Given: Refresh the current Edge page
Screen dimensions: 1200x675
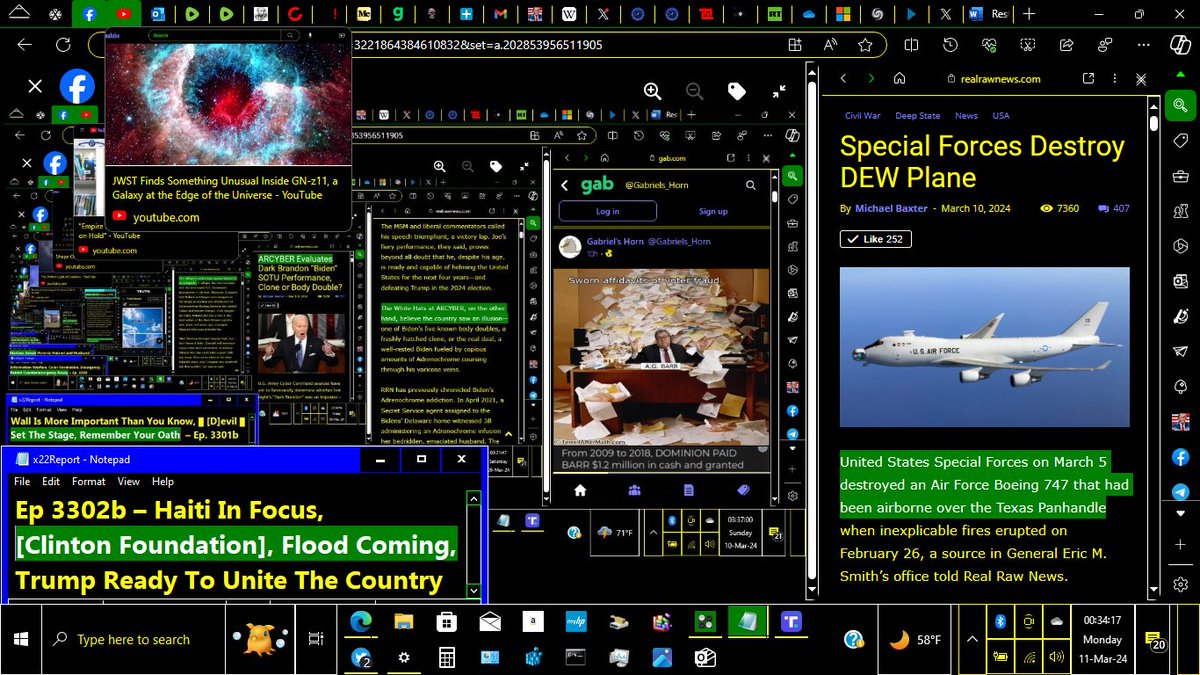Looking at the screenshot, I should pyautogui.click(x=63, y=45).
